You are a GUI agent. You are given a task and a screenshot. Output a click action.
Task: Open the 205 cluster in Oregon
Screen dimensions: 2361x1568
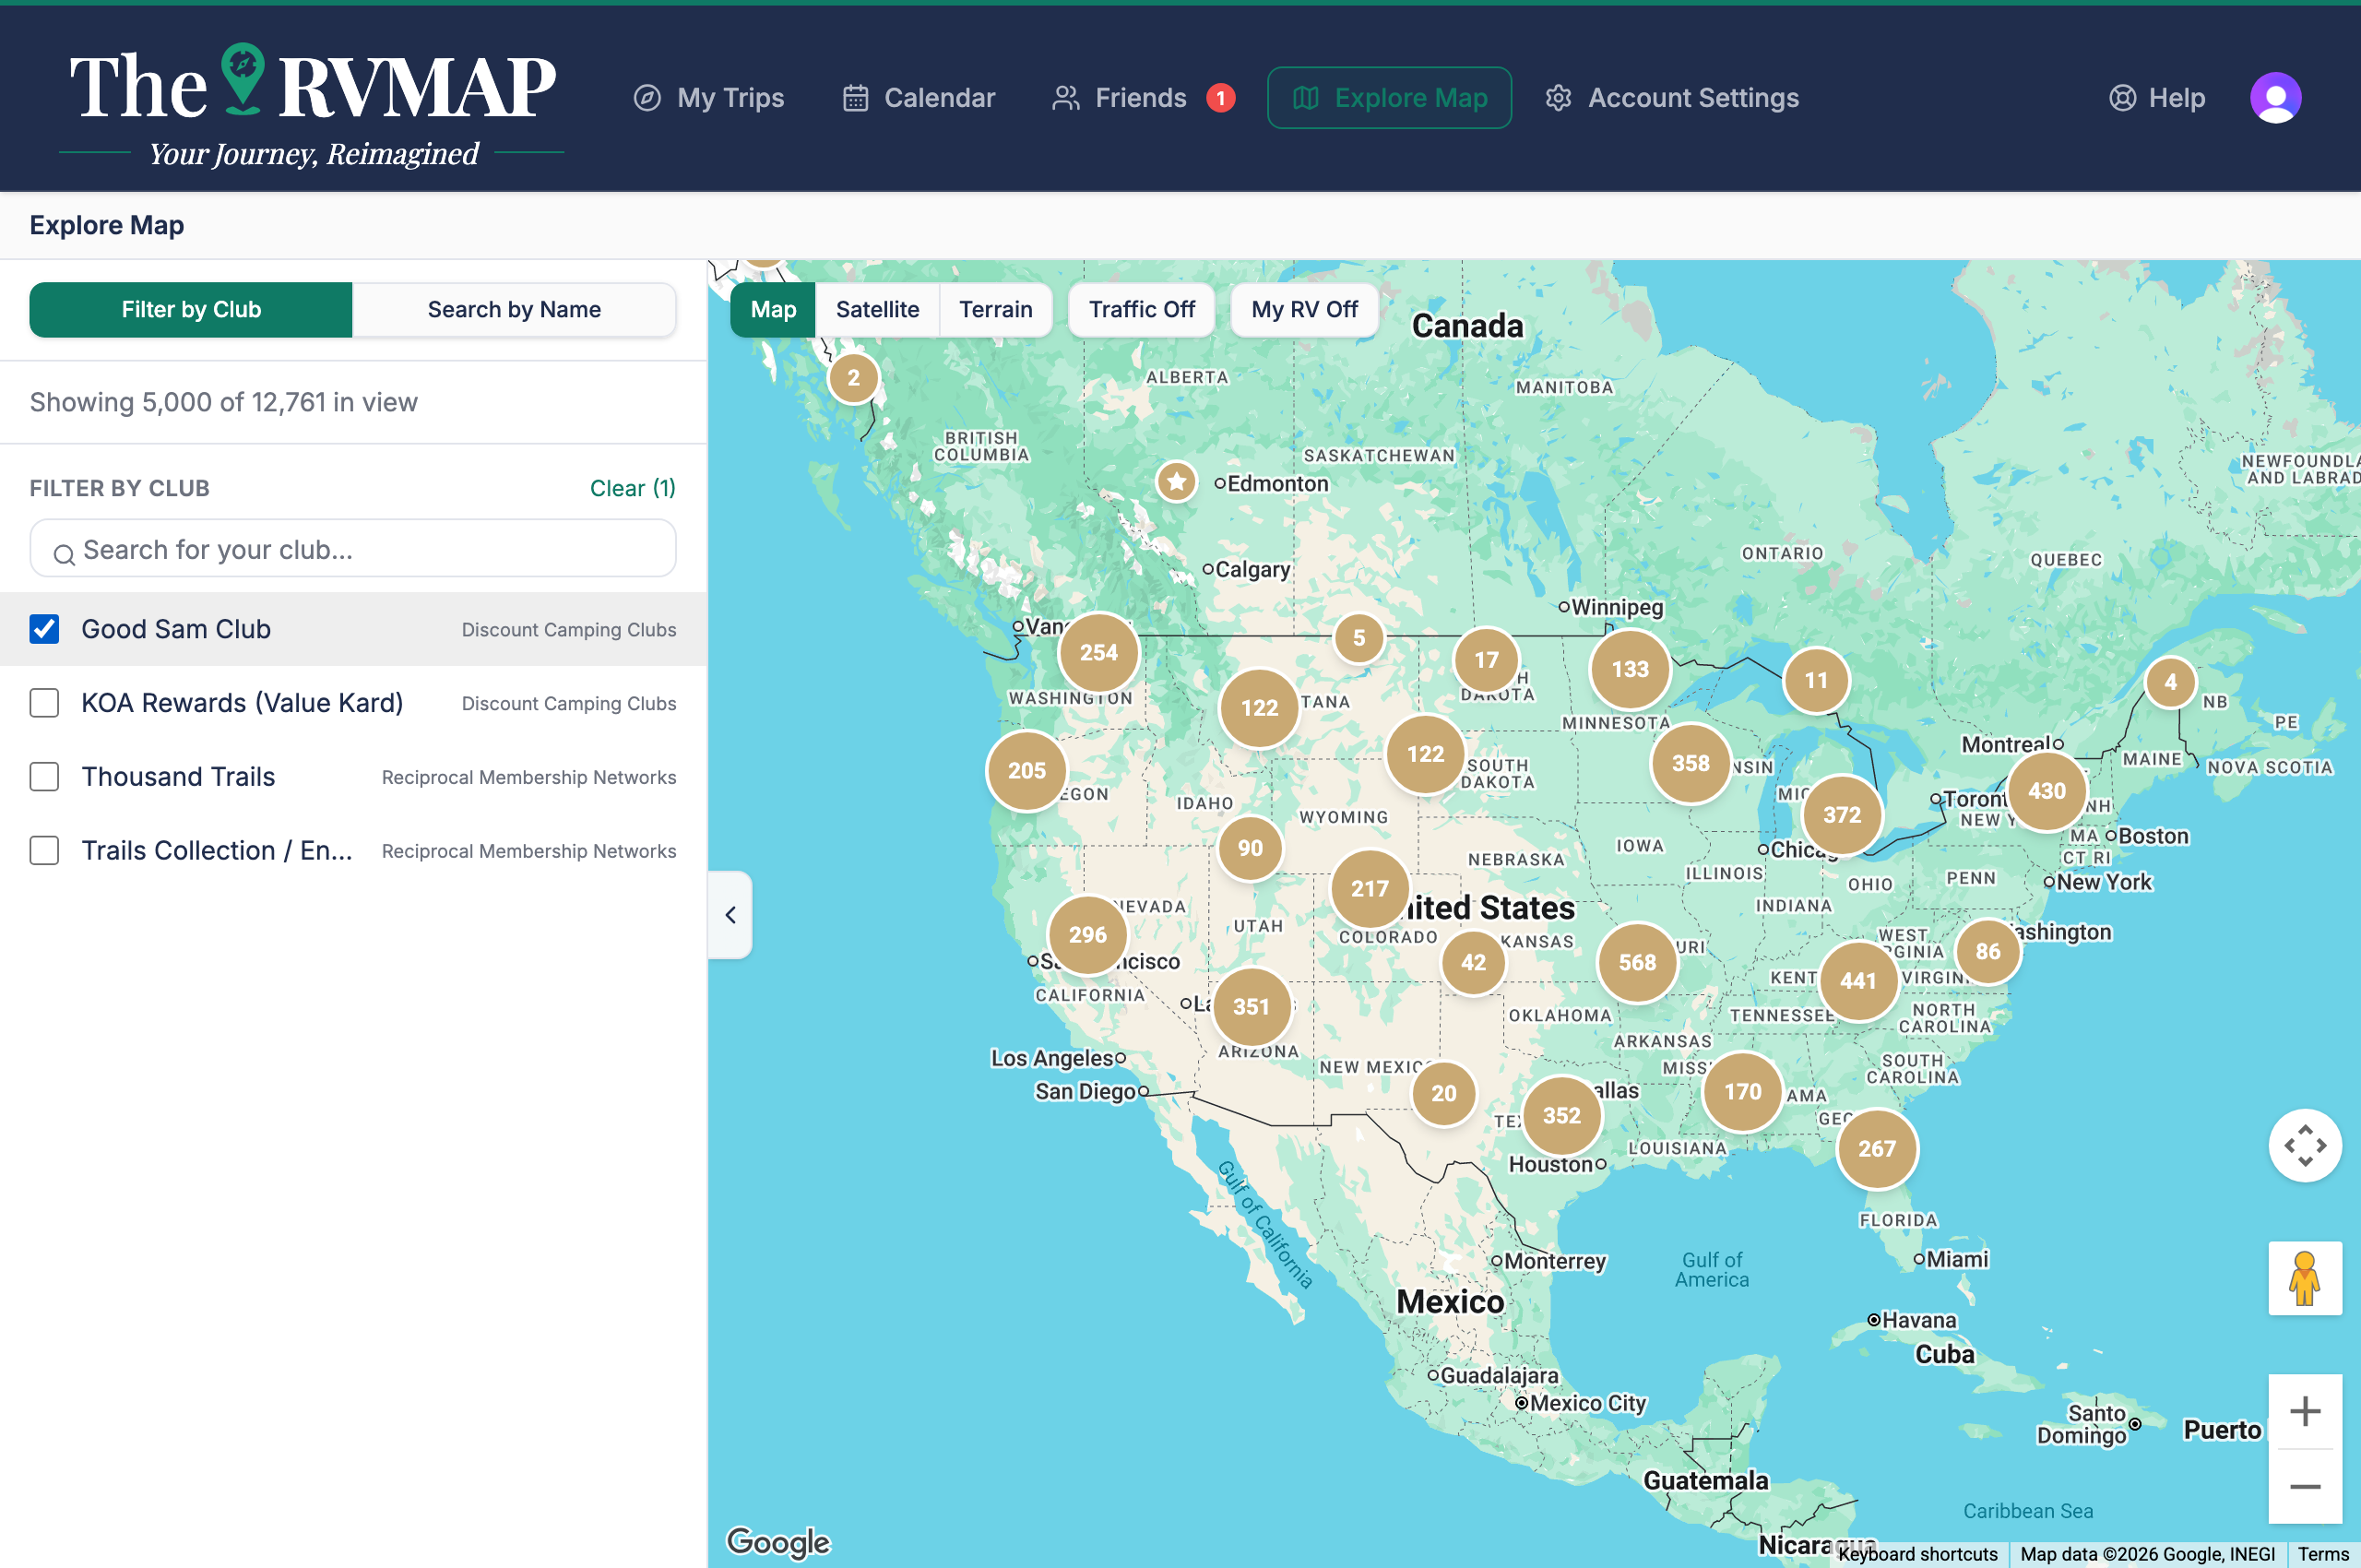[x=1027, y=770]
